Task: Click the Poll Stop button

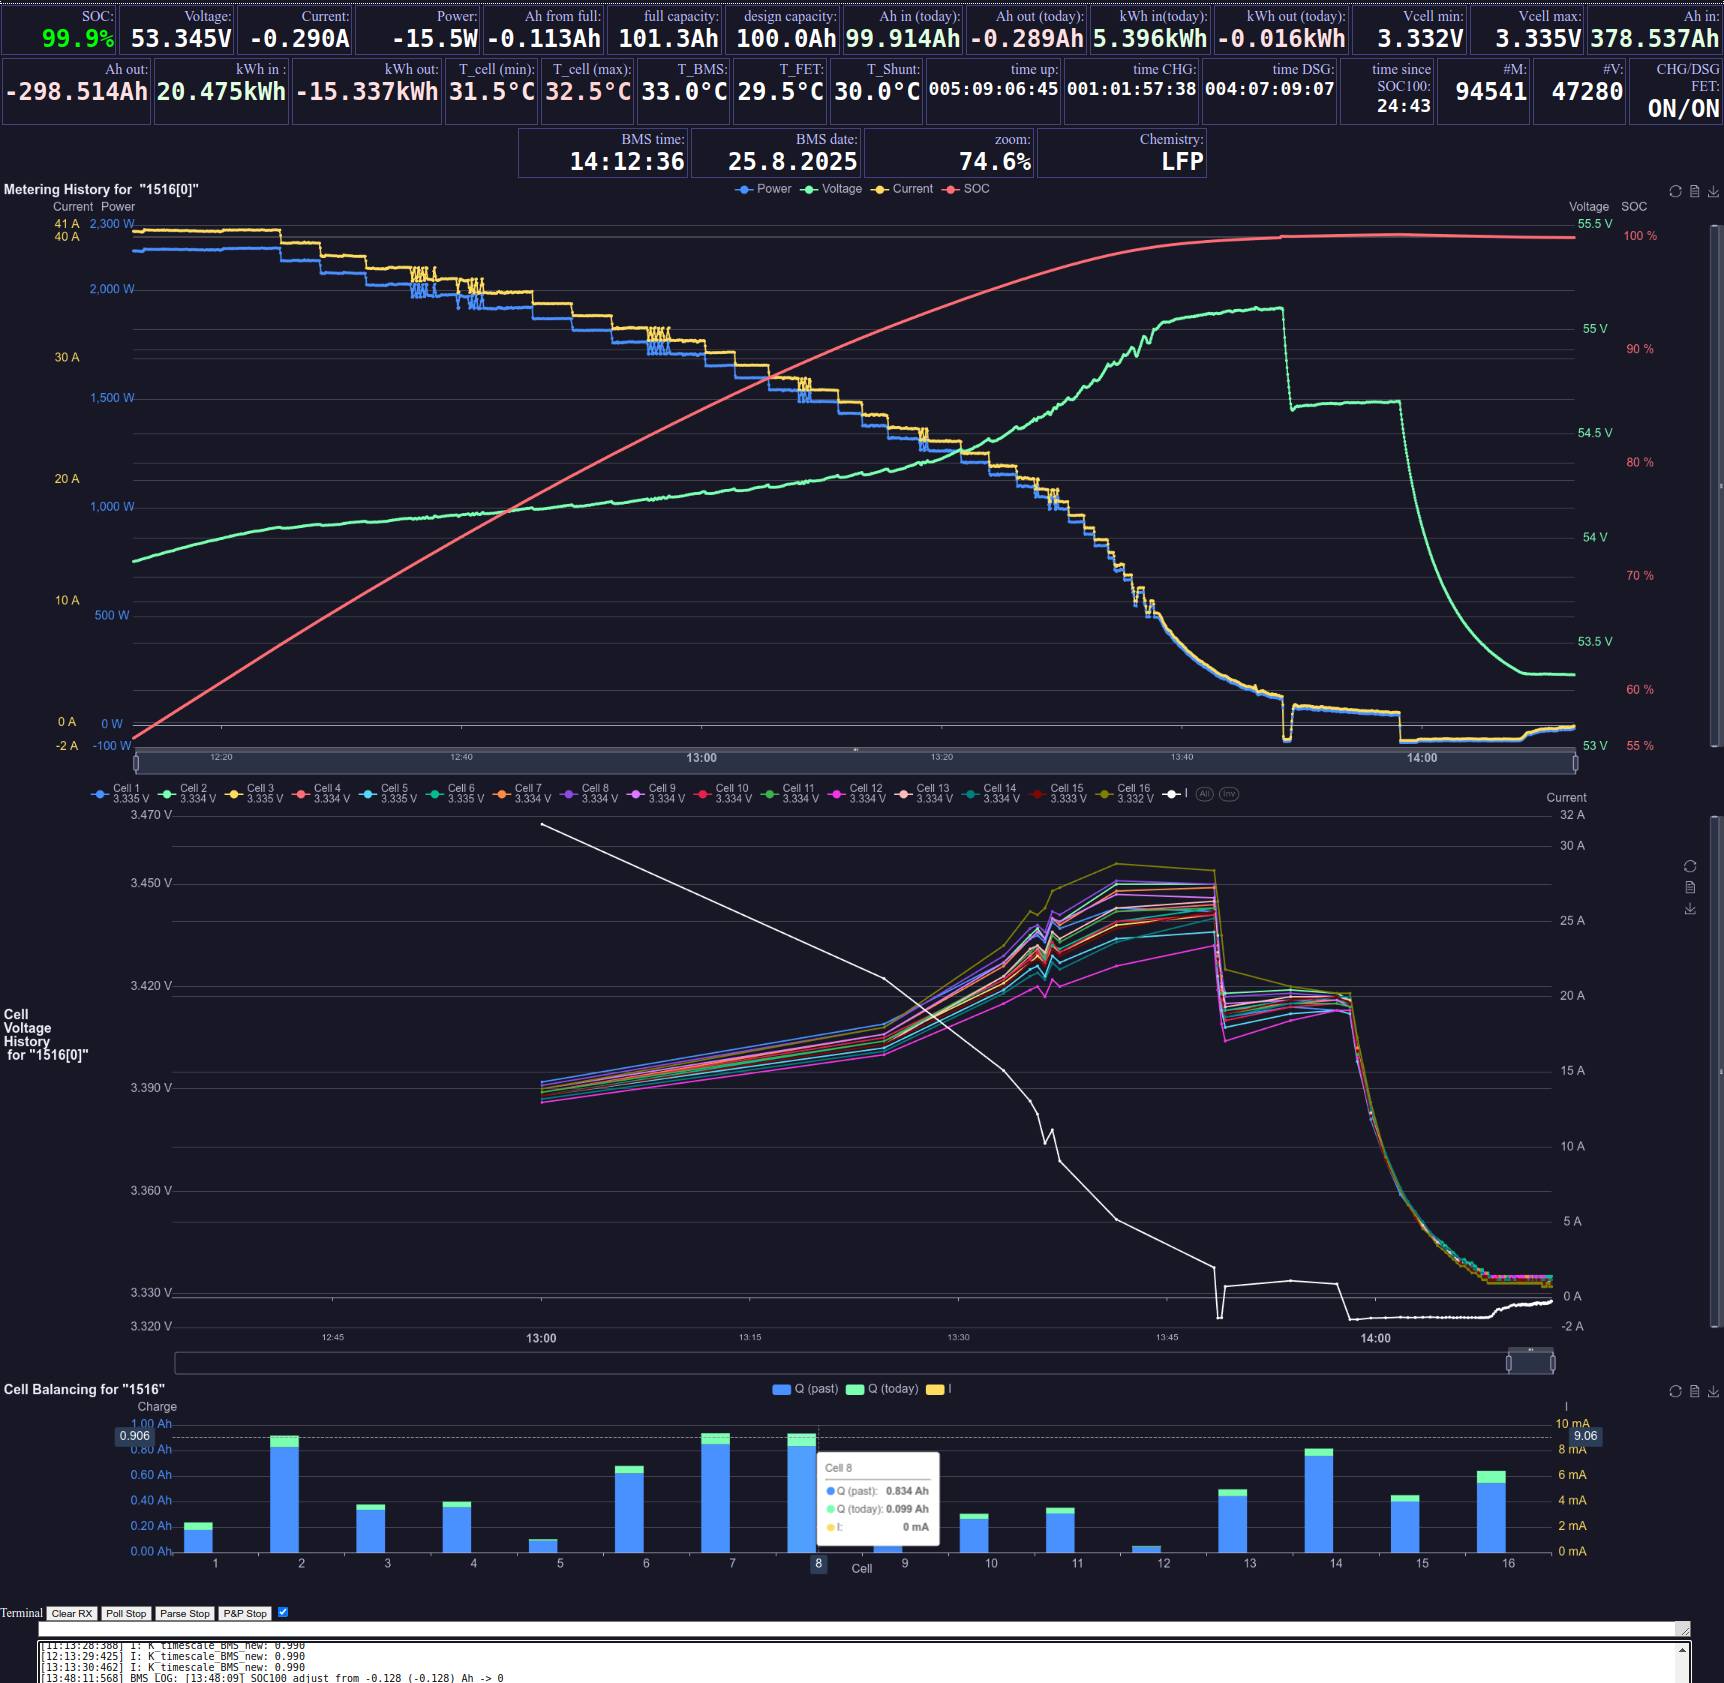Action: tap(126, 1613)
